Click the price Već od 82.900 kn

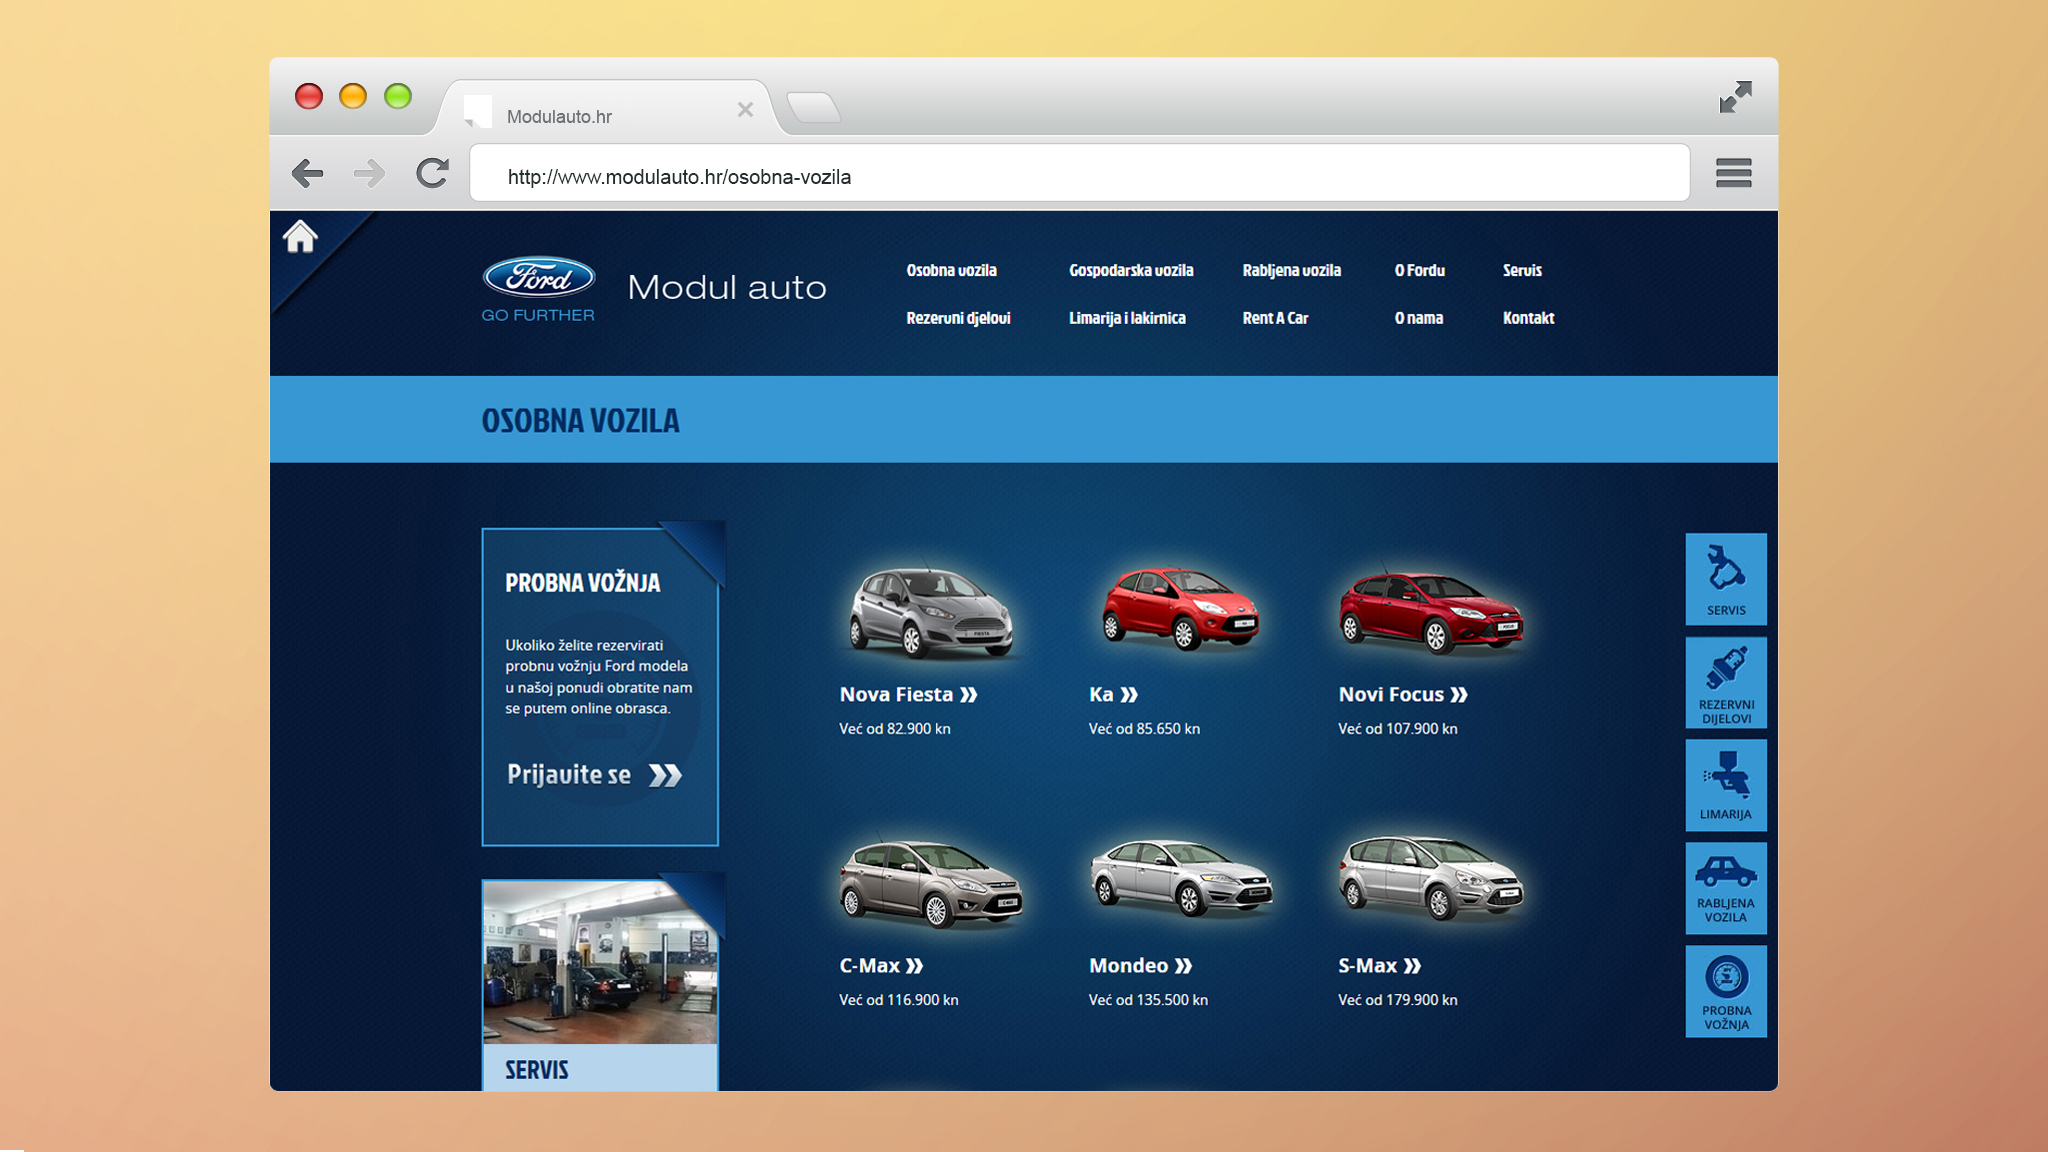[x=894, y=729]
